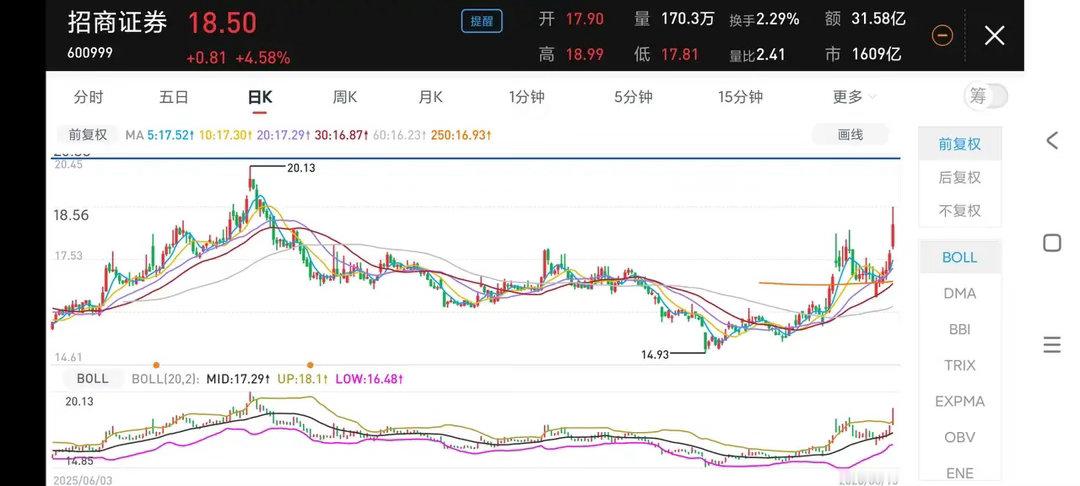Click the 提醒 alert button
The image size is (1080, 486).
point(482,21)
